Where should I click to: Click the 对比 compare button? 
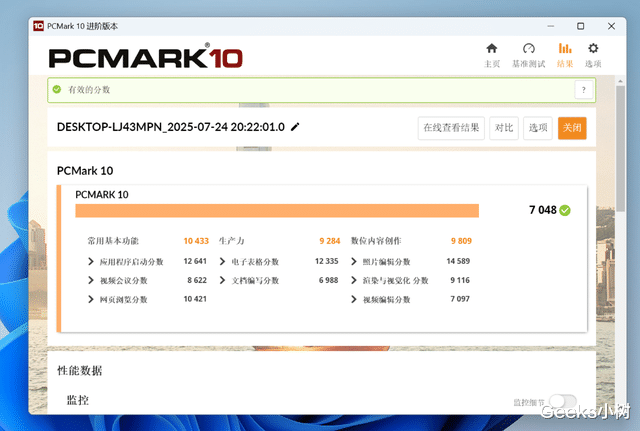504,128
